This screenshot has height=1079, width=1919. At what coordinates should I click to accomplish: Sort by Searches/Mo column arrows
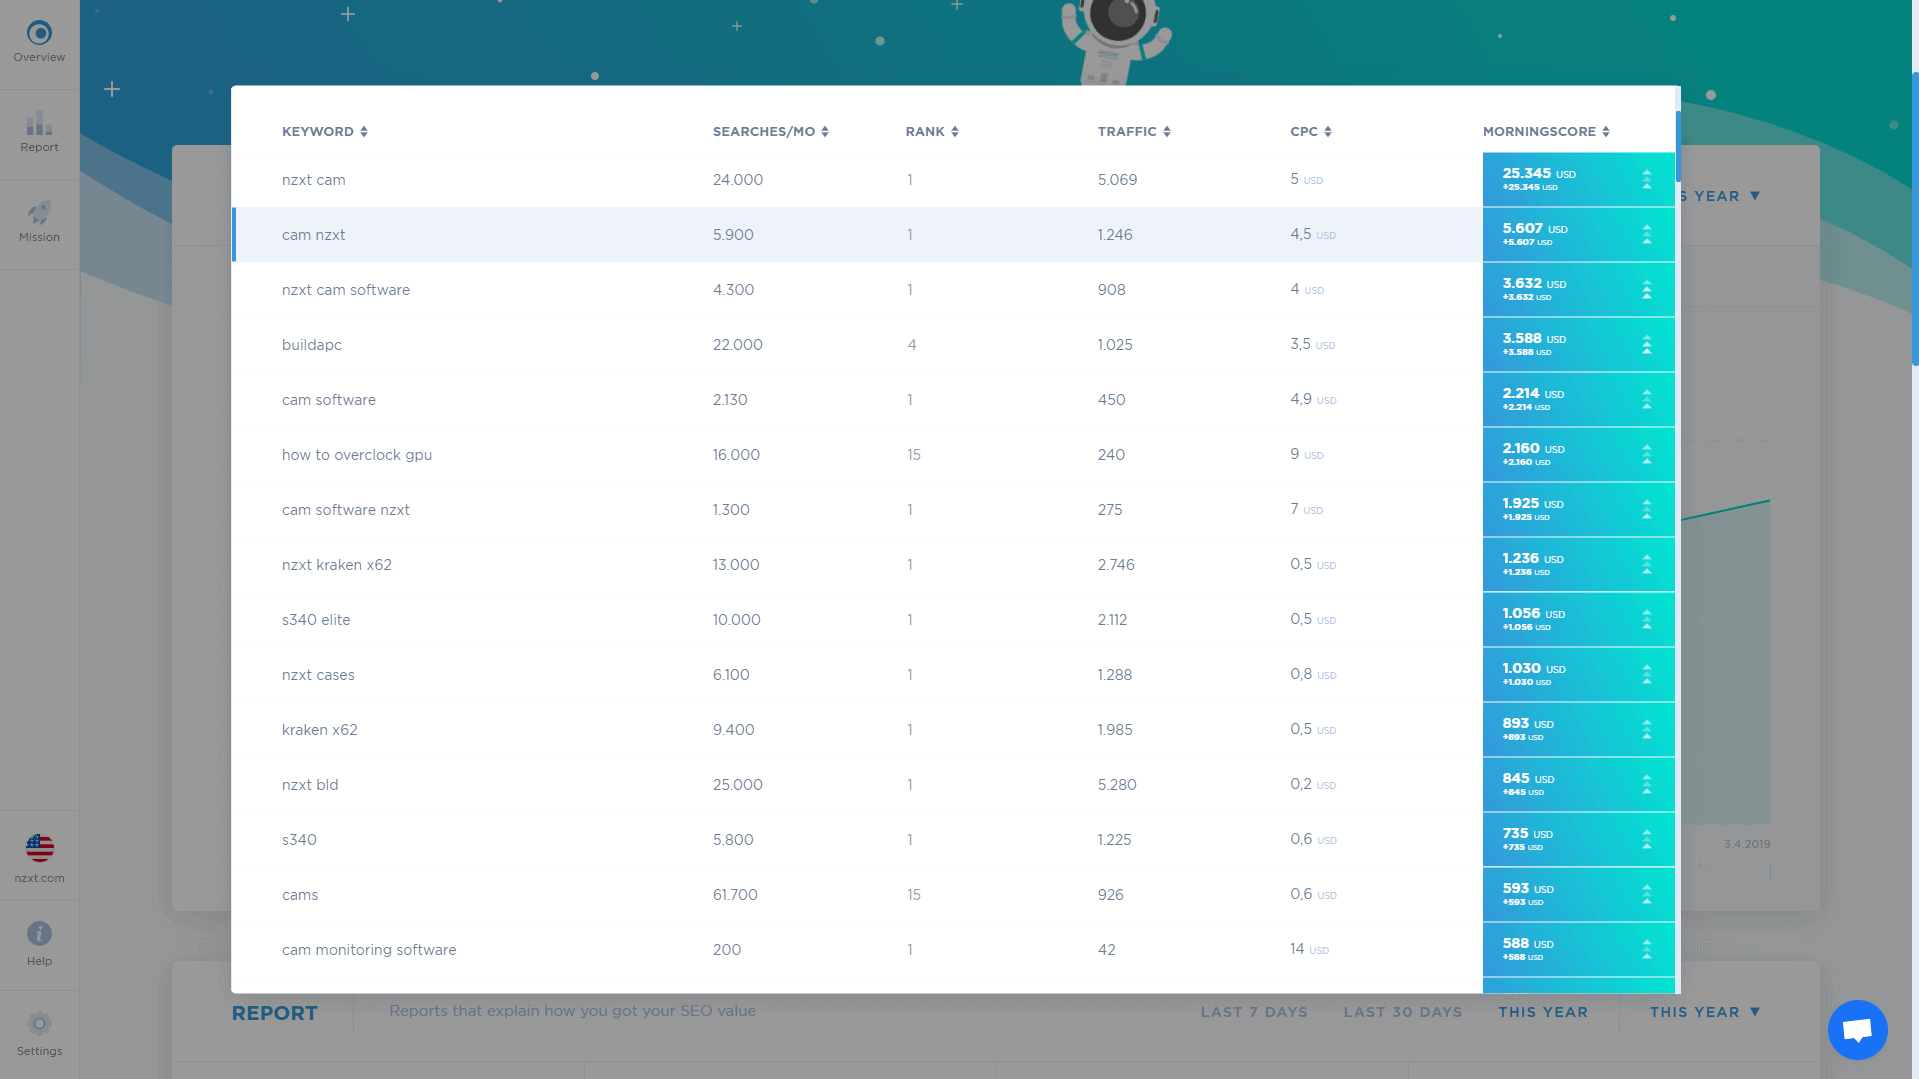point(825,132)
